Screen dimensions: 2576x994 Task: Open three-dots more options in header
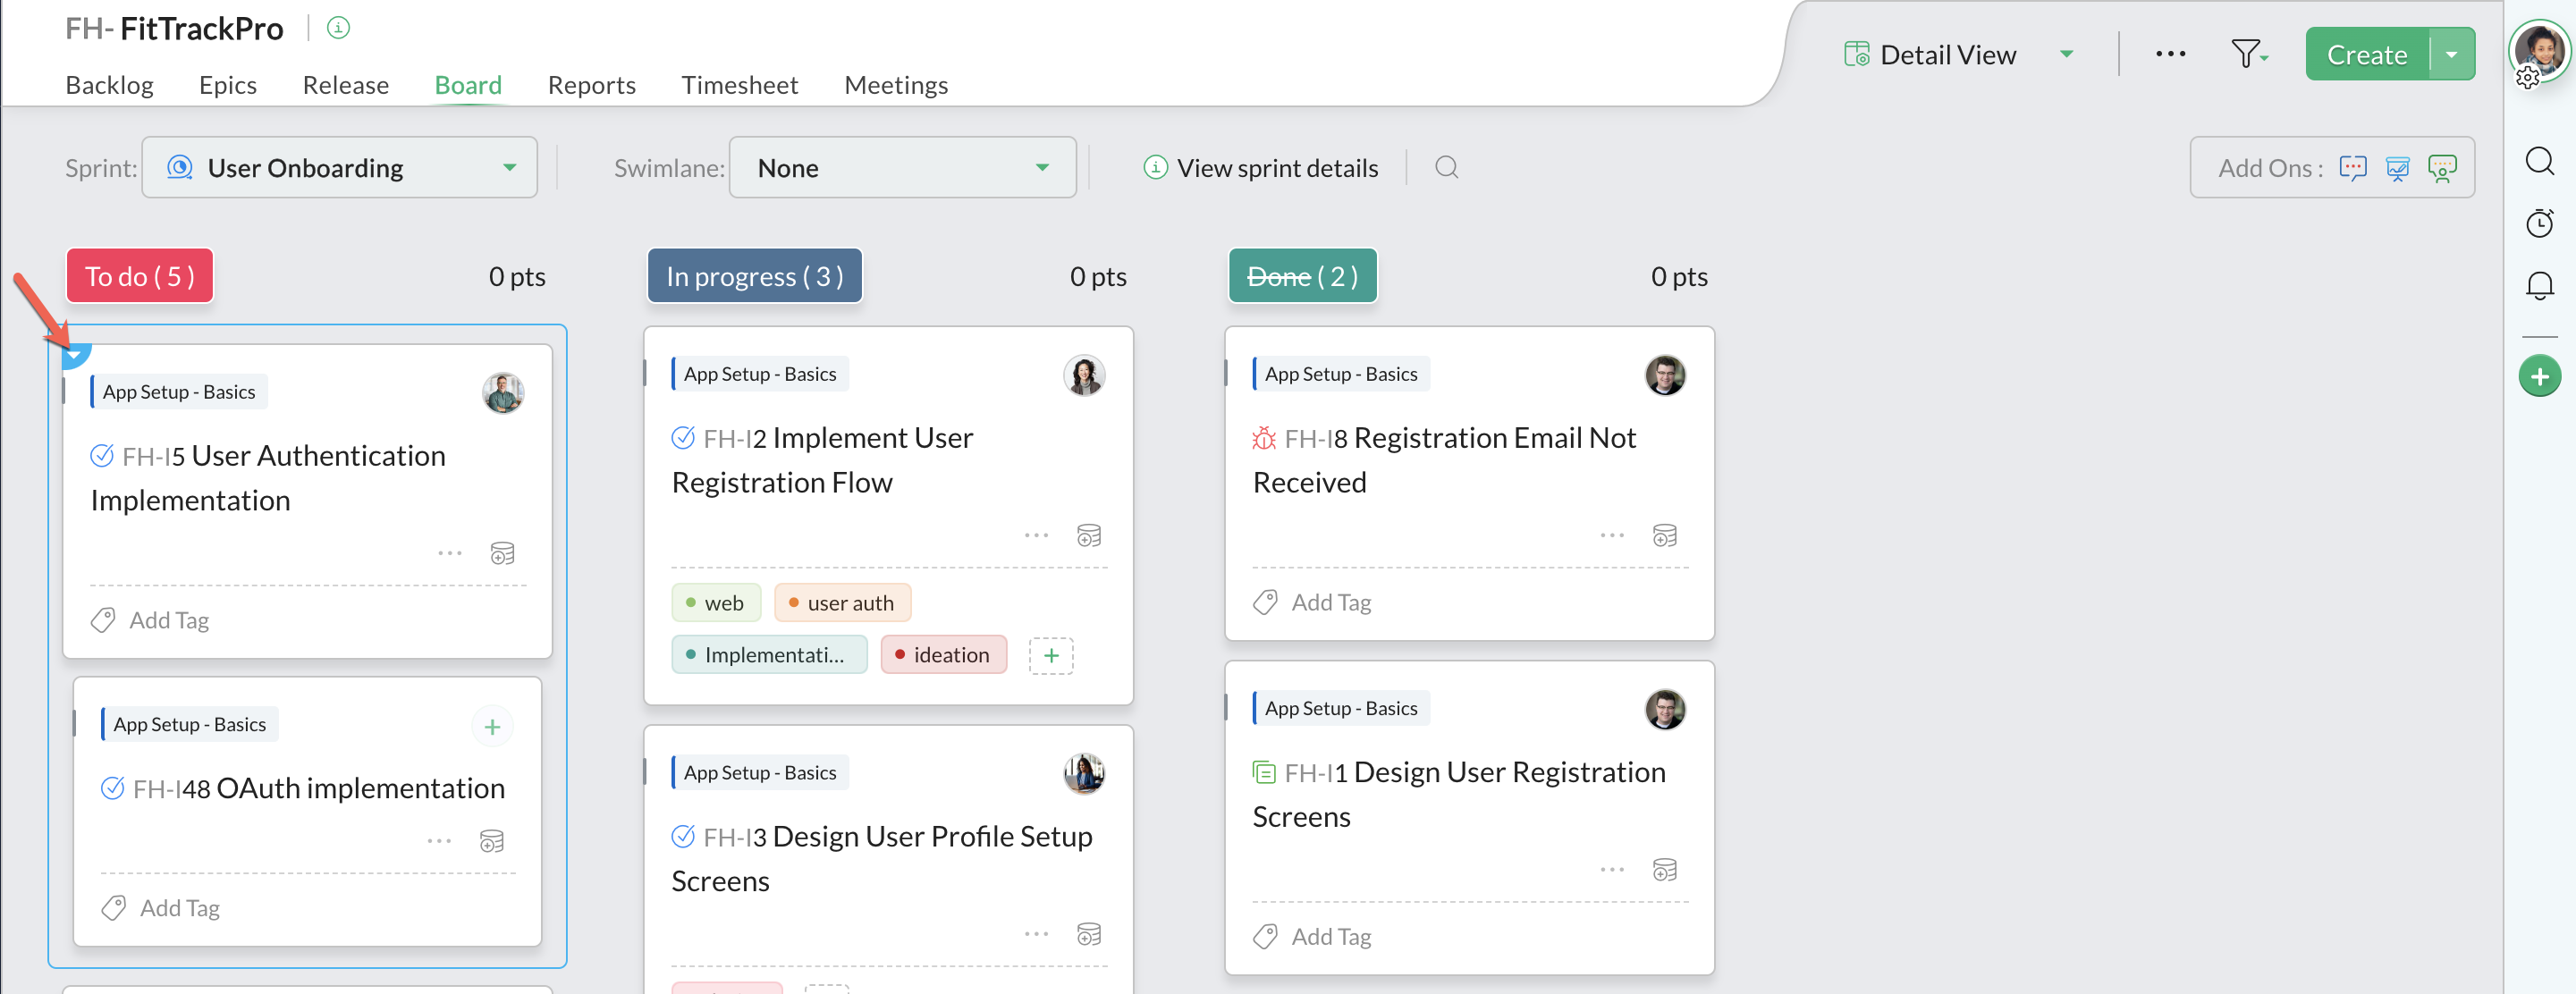(x=2170, y=54)
